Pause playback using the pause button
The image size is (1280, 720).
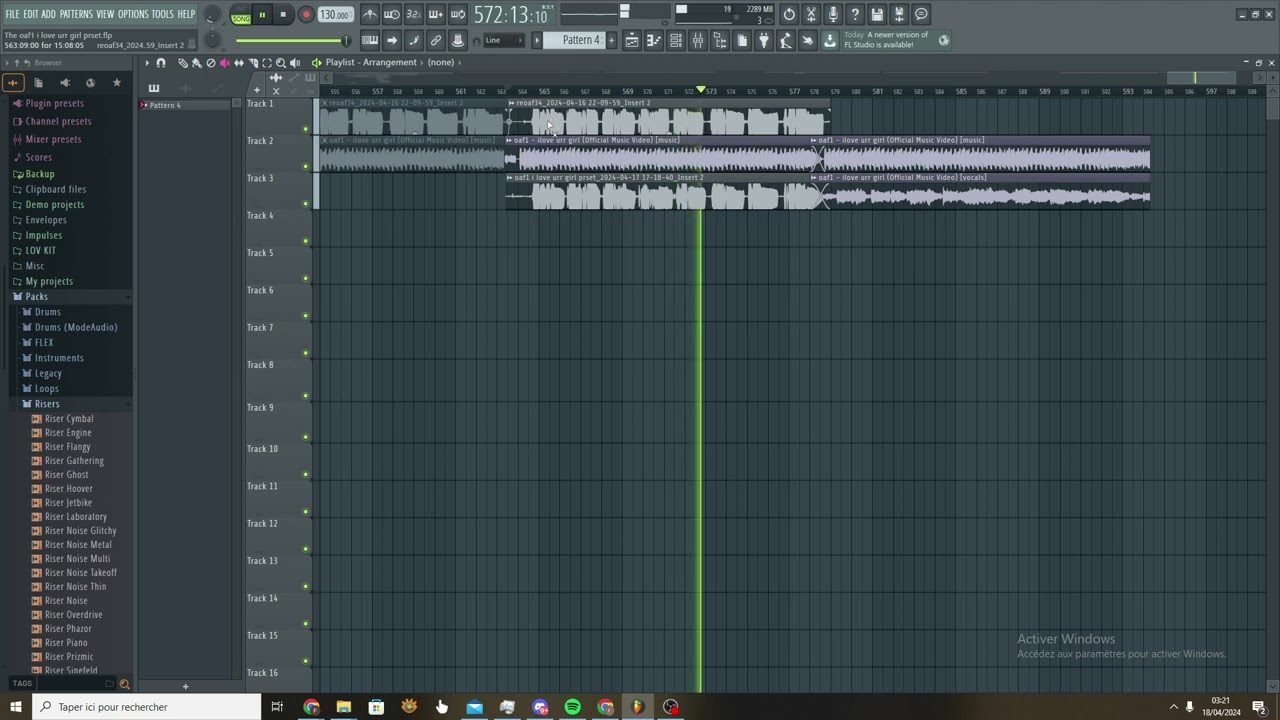(x=262, y=15)
